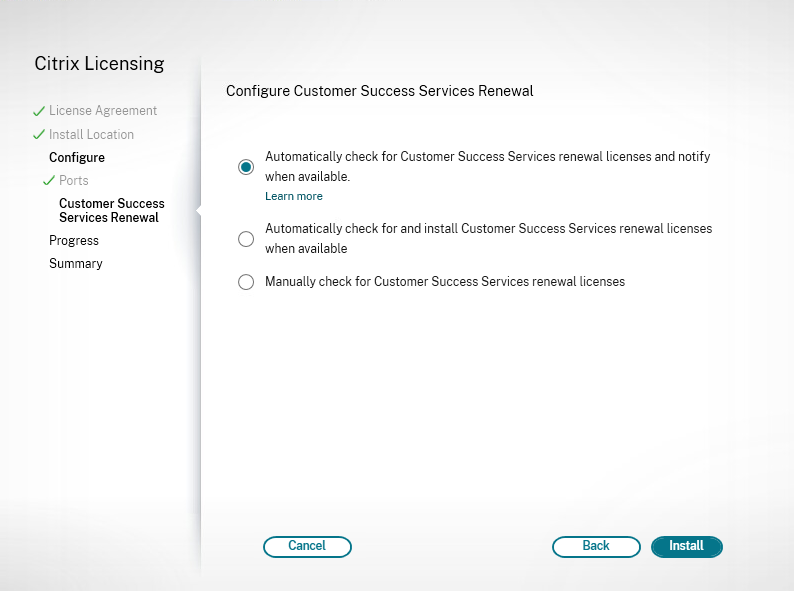This screenshot has width=794, height=591.
Task: Select the Configure step in sidebar
Action: tap(77, 158)
